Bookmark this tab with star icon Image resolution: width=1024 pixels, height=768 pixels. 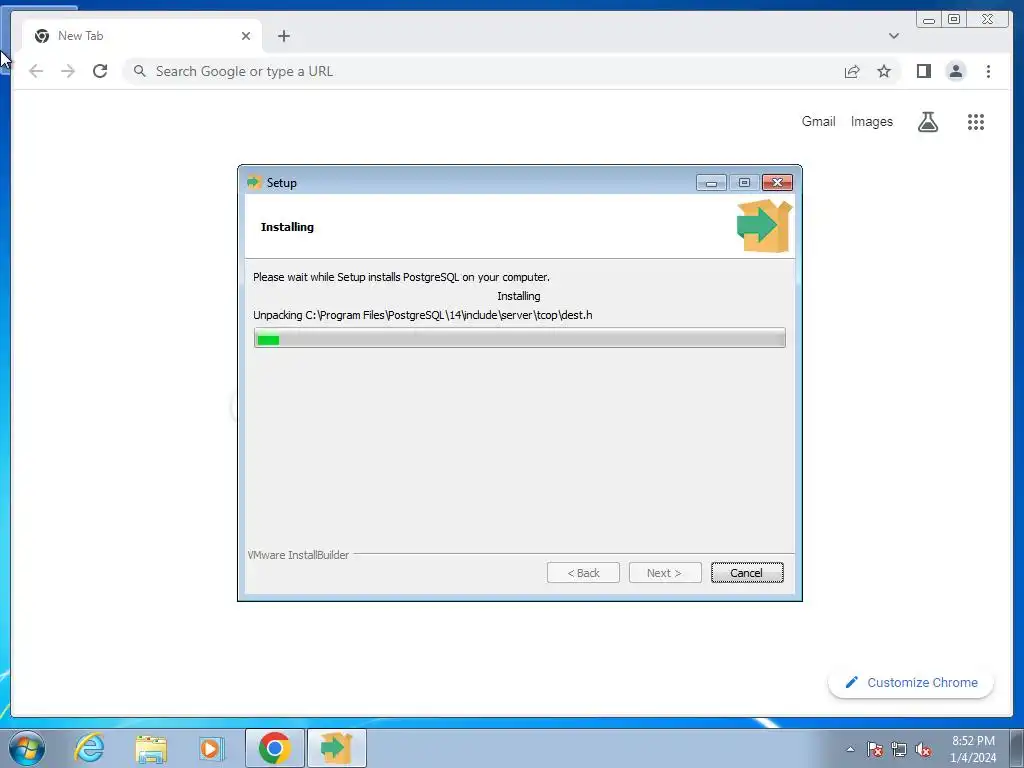pos(884,71)
